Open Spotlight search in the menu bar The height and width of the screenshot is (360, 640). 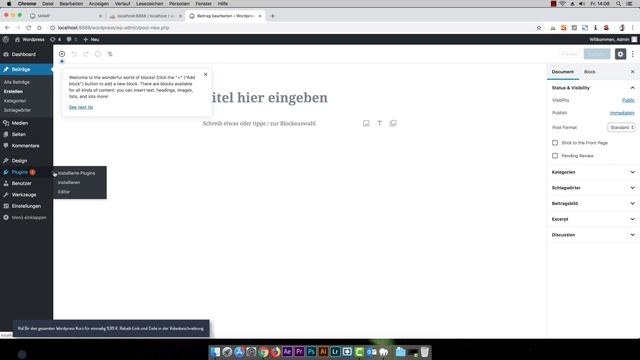[x=618, y=4]
